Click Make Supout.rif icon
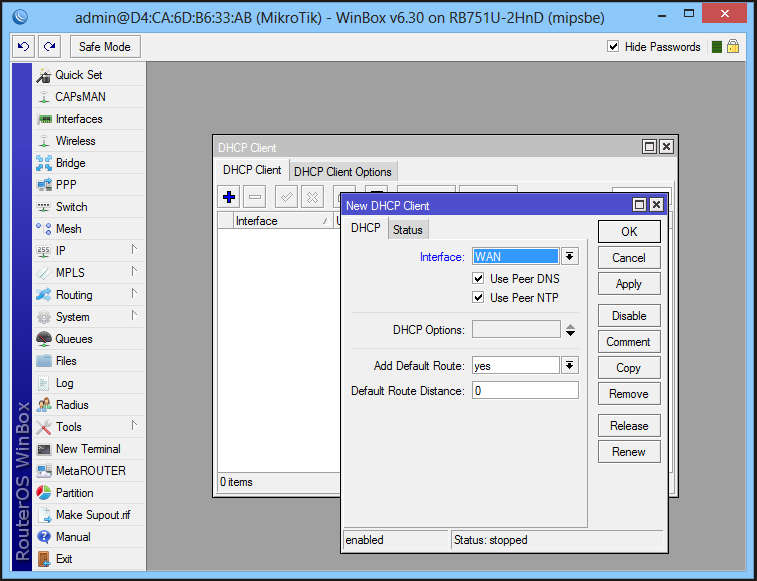The width and height of the screenshot is (757, 581). pyautogui.click(x=44, y=515)
